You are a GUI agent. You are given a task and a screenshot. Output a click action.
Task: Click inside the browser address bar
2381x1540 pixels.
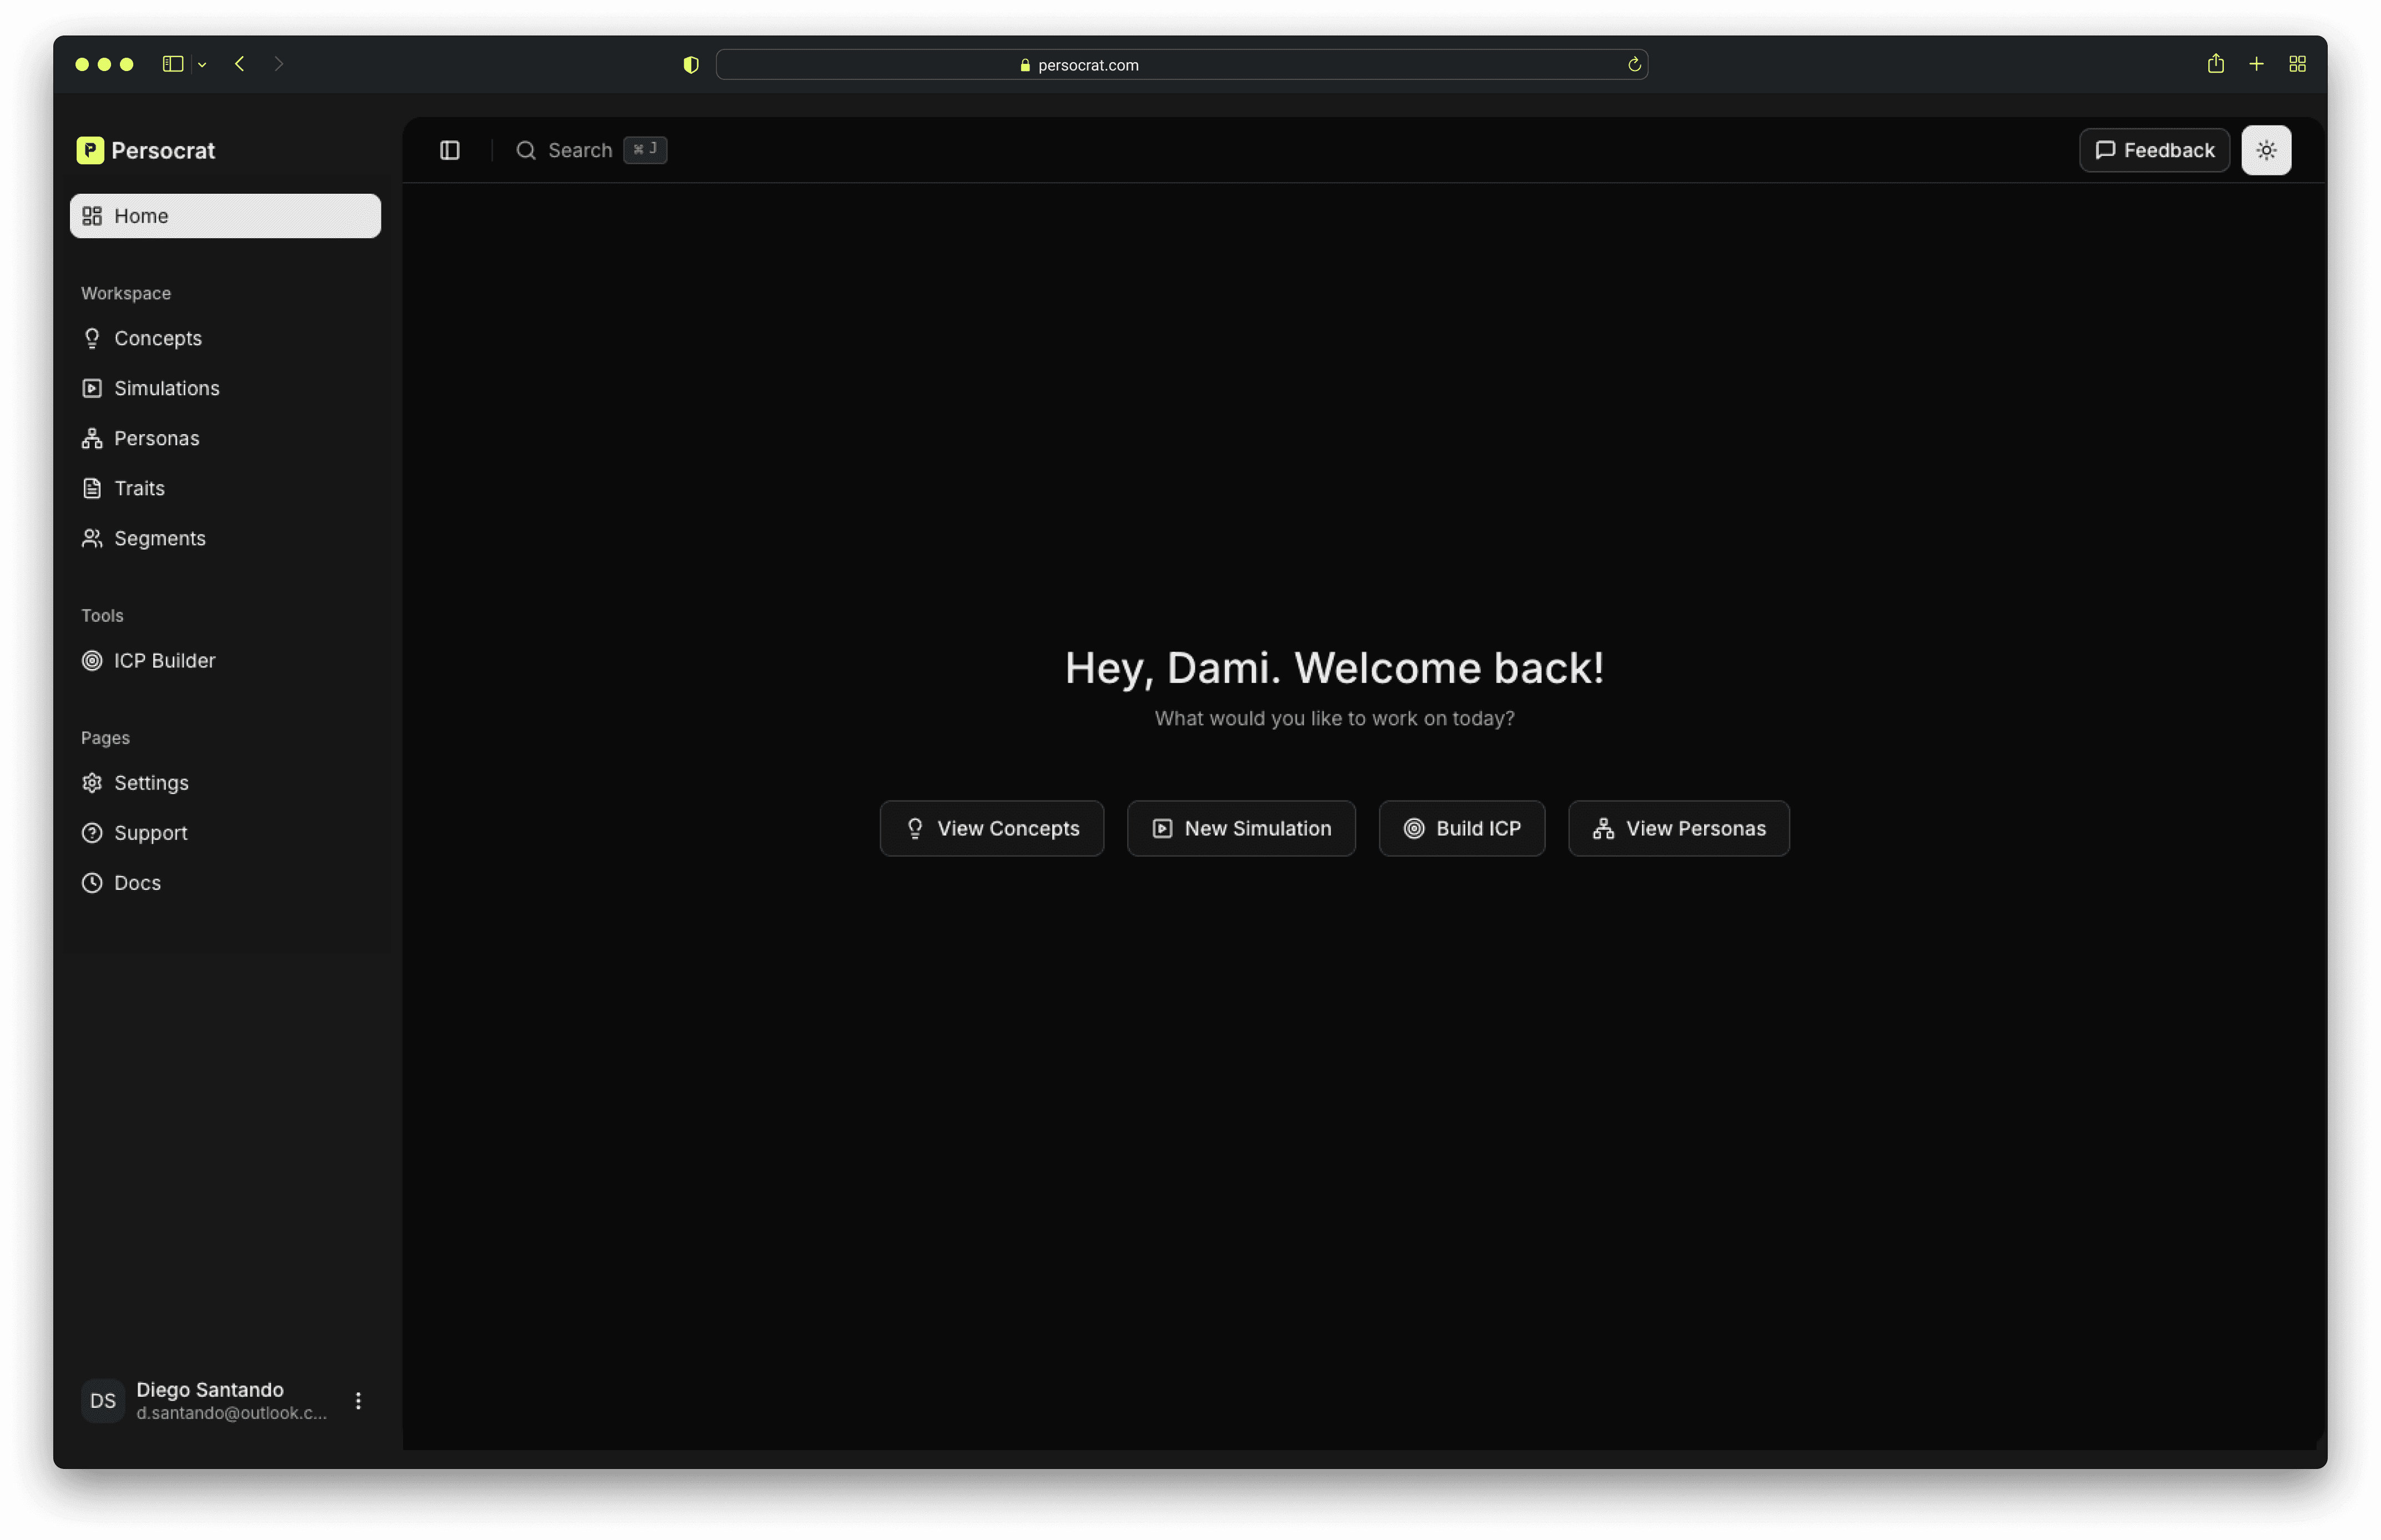point(1180,64)
